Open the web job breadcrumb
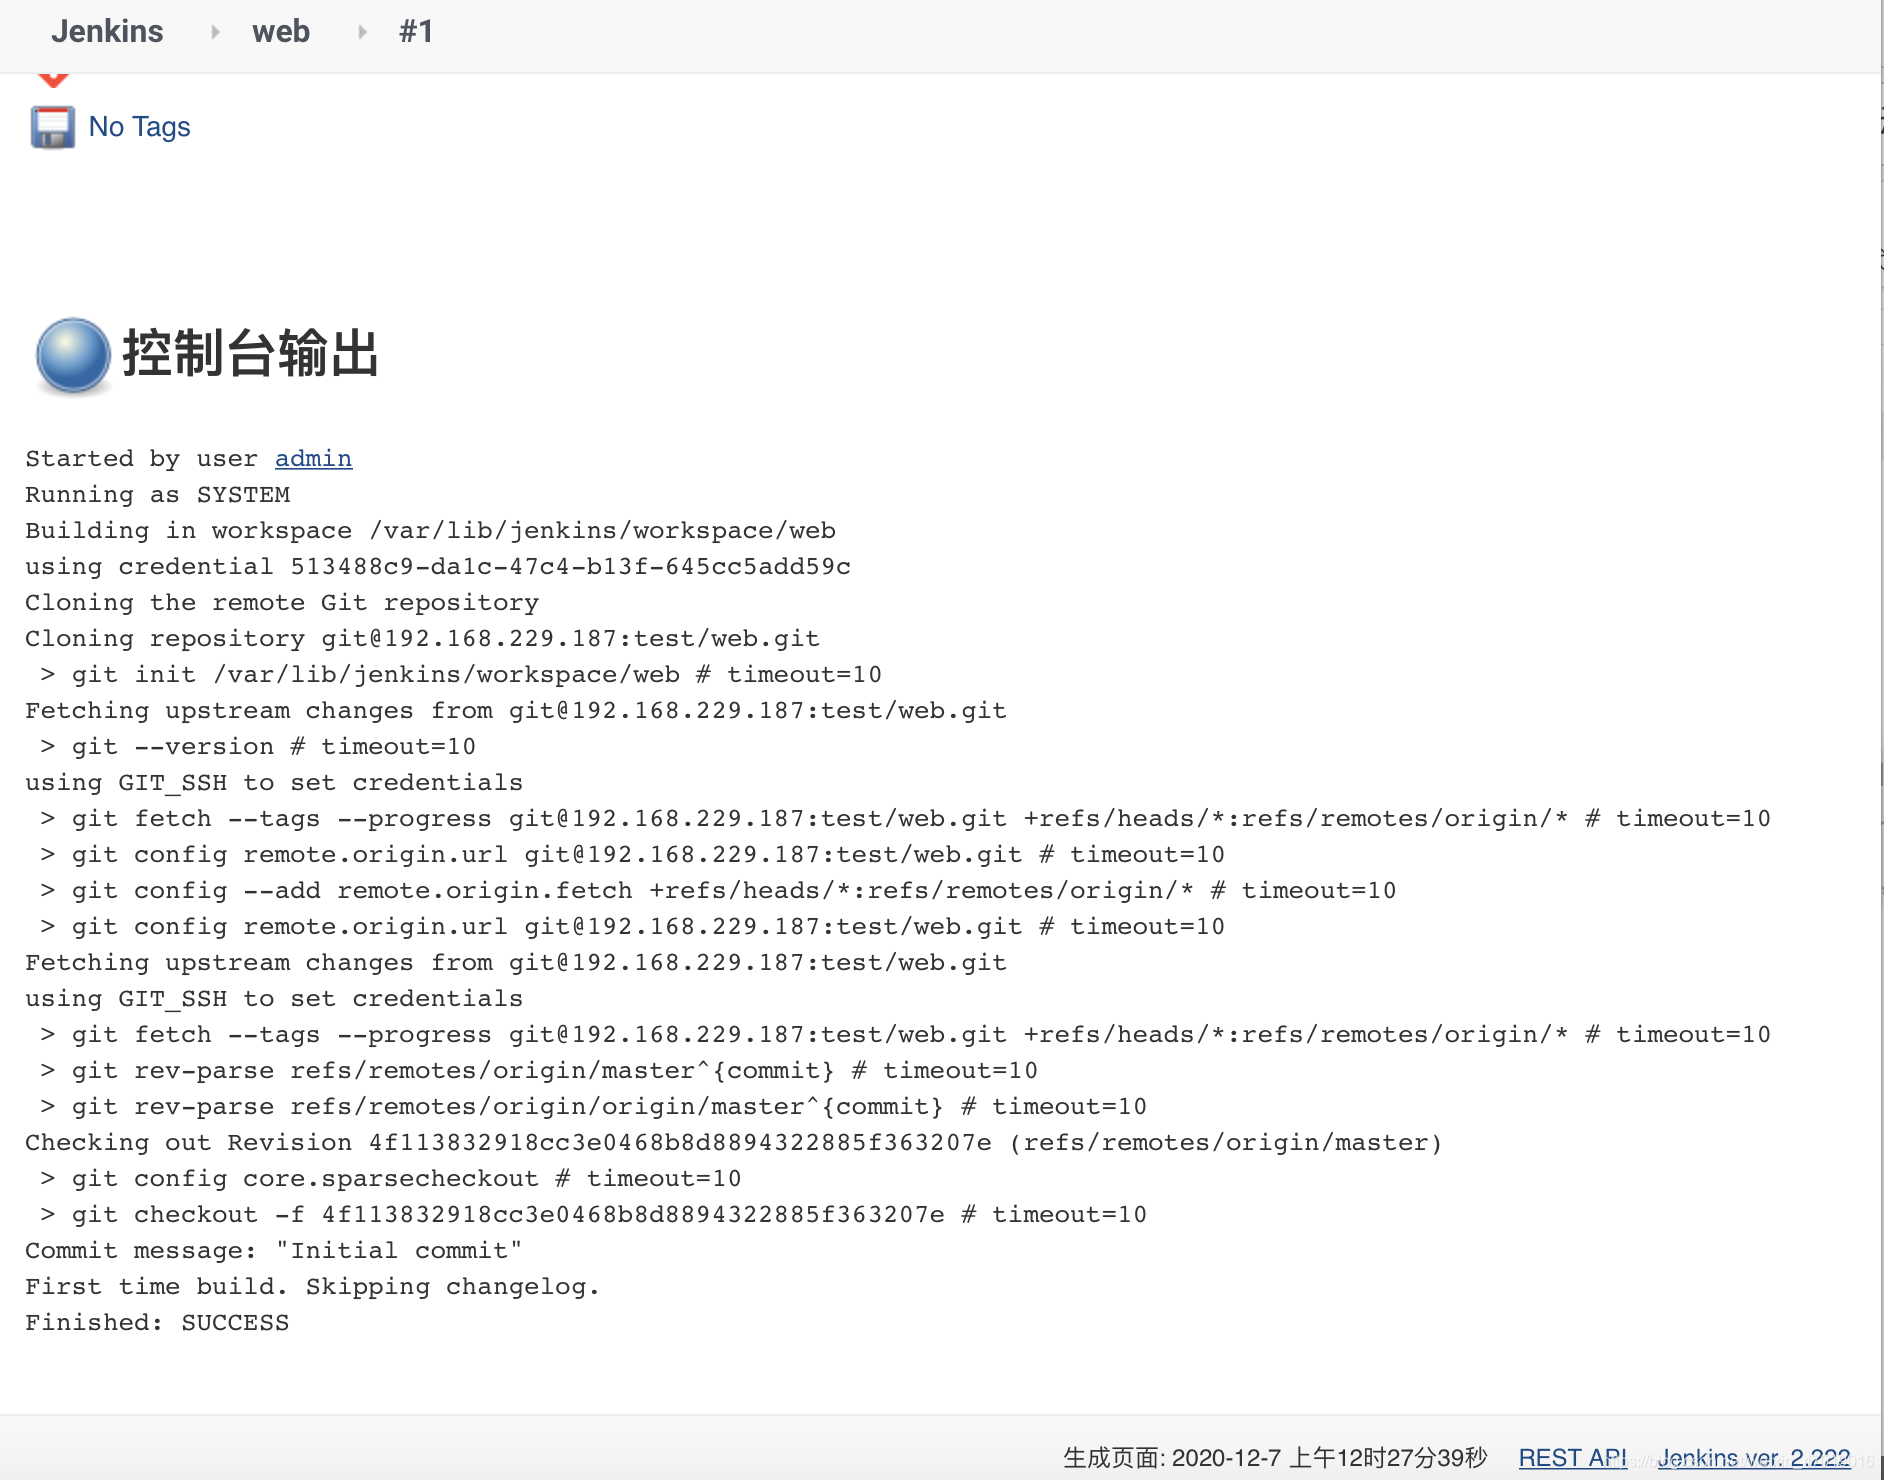This screenshot has height=1480, width=1884. pyautogui.click(x=281, y=32)
